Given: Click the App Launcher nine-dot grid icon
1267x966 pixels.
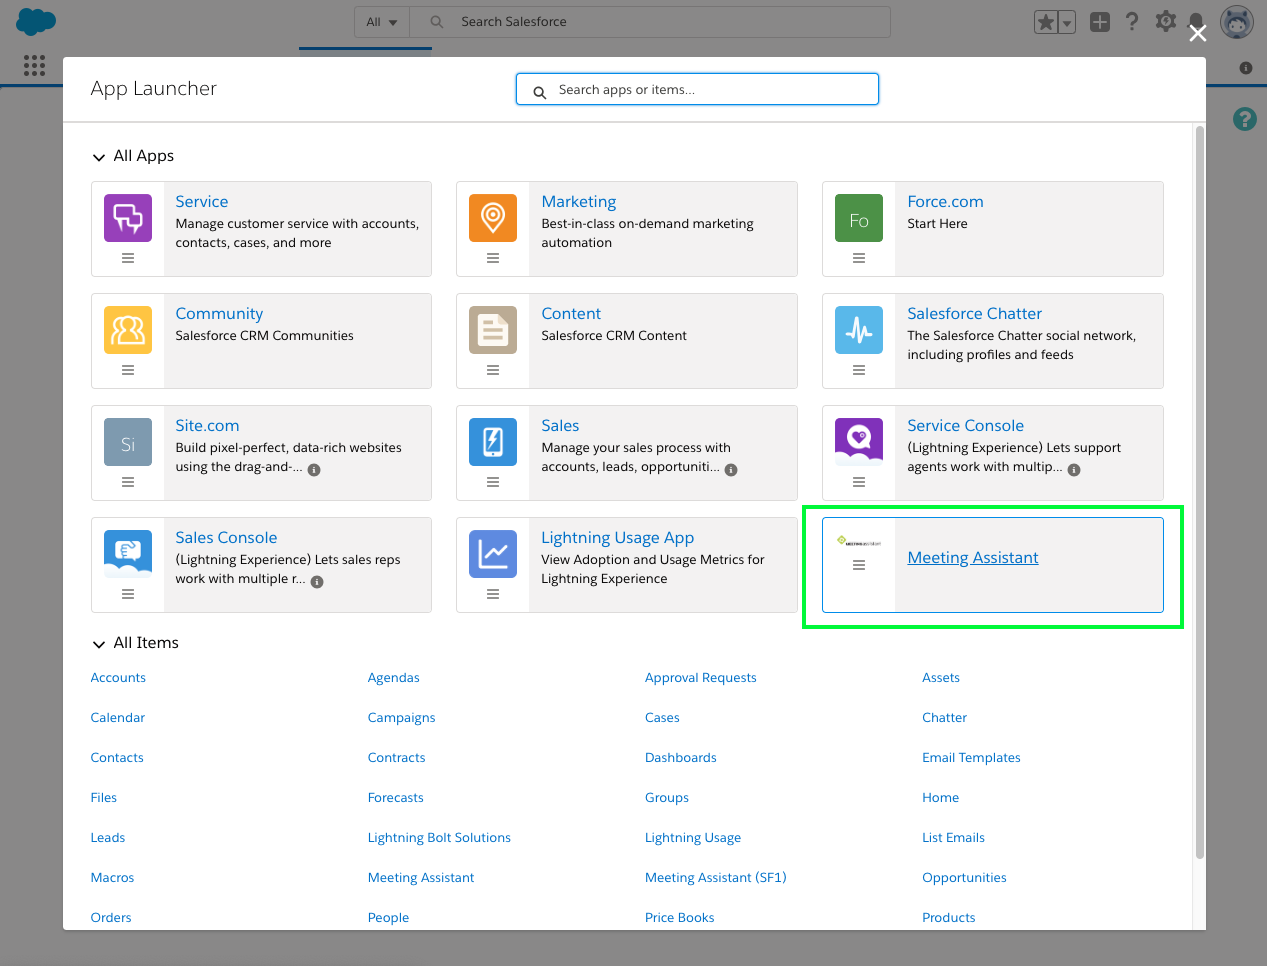Looking at the screenshot, I should (34, 65).
